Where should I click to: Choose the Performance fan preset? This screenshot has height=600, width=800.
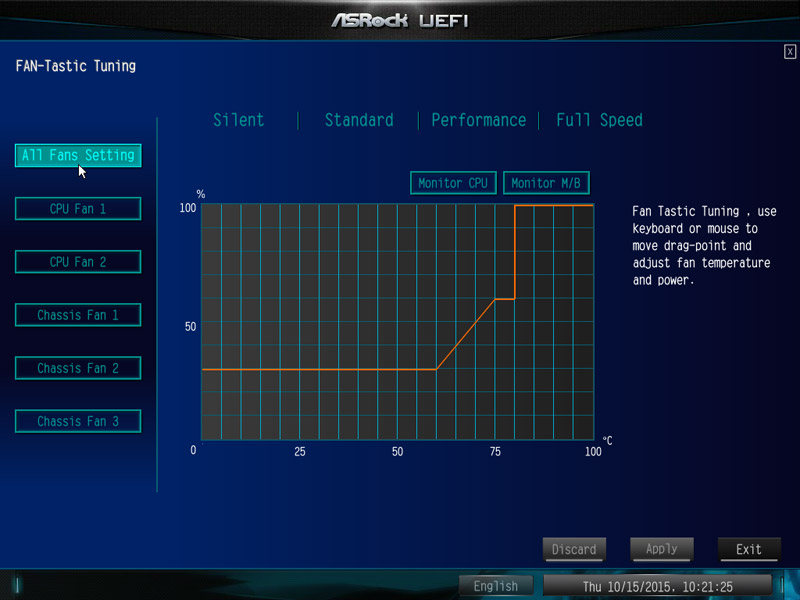(x=479, y=120)
